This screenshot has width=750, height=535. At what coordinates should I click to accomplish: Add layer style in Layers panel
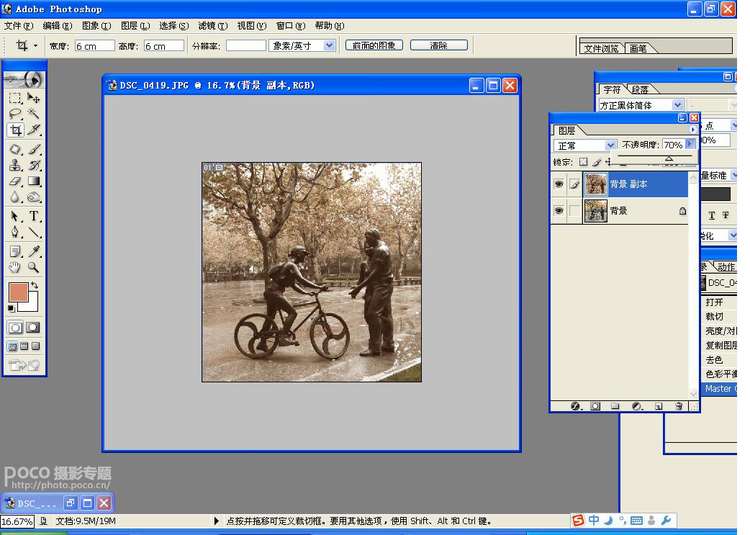pyautogui.click(x=575, y=406)
